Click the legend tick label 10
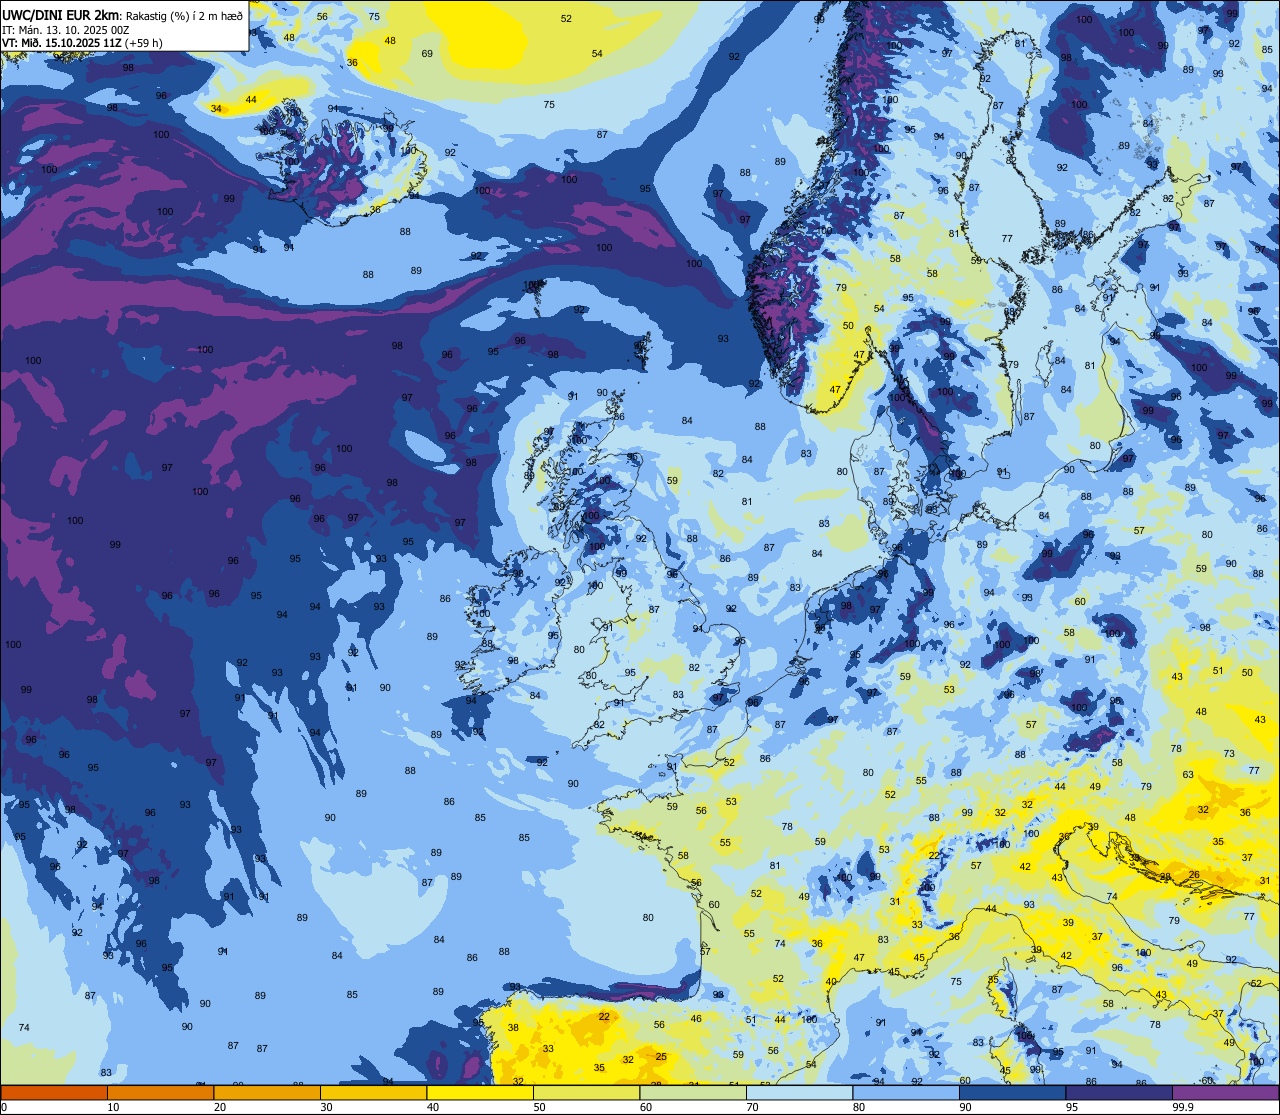The height and width of the screenshot is (1115, 1280). point(113,1107)
